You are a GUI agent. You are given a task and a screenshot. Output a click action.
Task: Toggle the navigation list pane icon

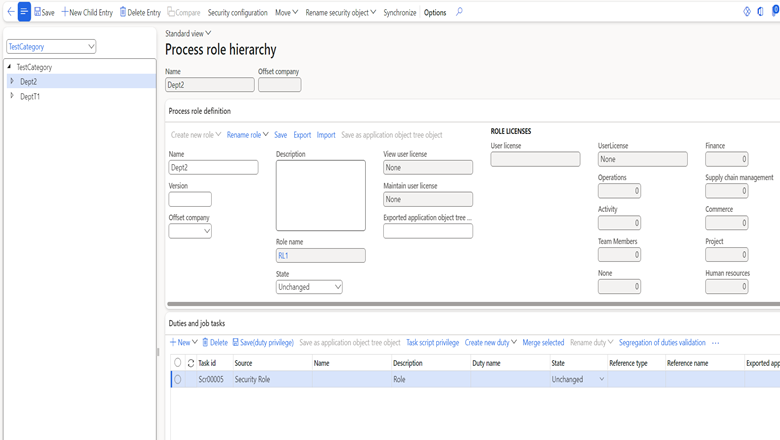coord(24,12)
